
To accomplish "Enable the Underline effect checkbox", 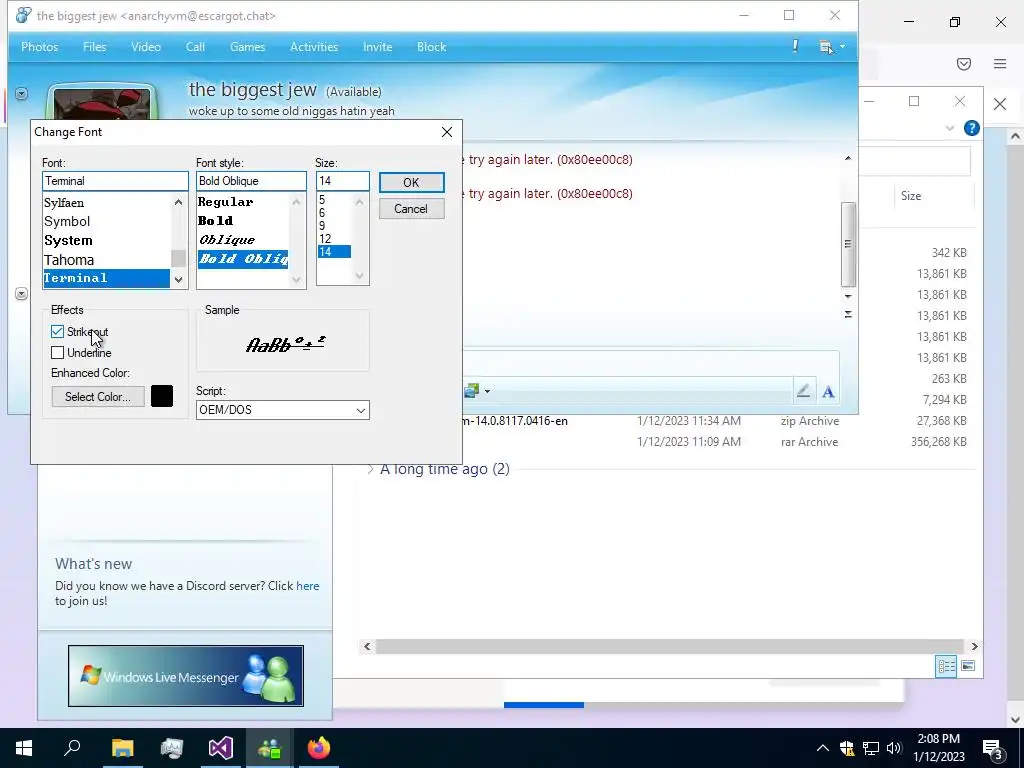I will coord(57,353).
